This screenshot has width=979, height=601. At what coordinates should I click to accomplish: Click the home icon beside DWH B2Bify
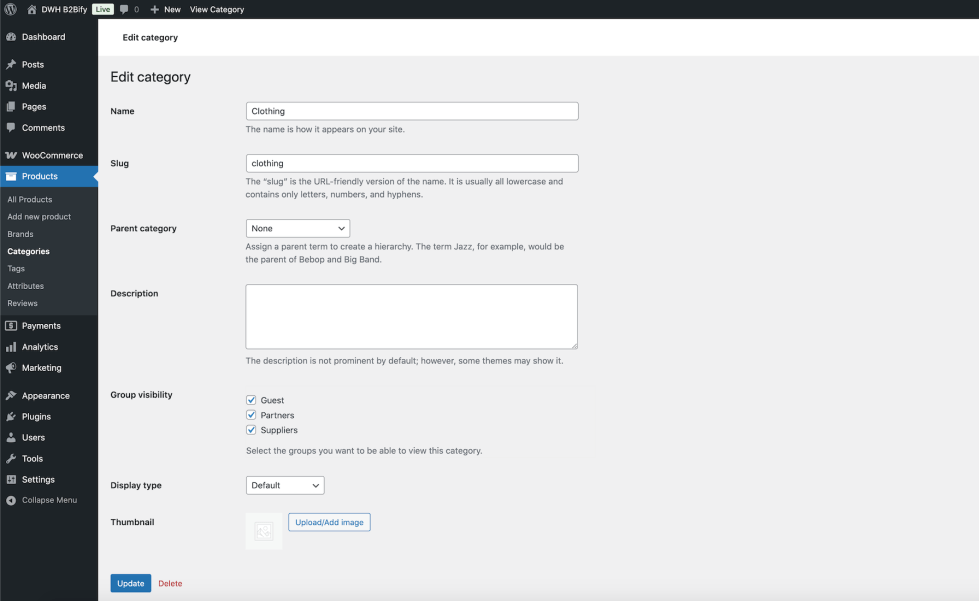coord(32,9)
